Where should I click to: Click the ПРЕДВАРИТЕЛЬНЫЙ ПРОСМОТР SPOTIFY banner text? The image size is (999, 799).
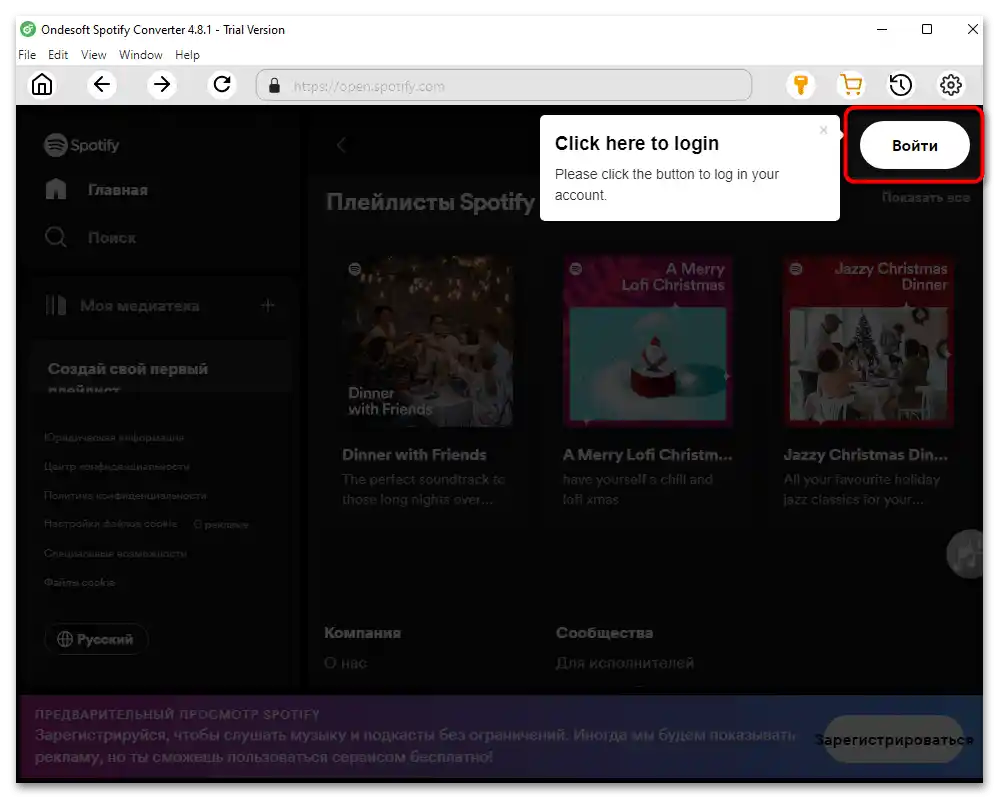tap(178, 714)
